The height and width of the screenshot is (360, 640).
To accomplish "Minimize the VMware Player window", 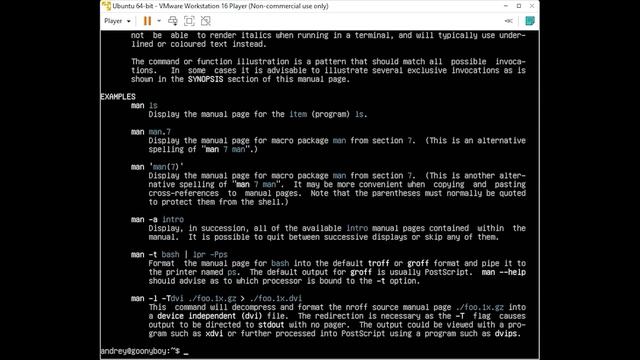I will click(506, 6).
